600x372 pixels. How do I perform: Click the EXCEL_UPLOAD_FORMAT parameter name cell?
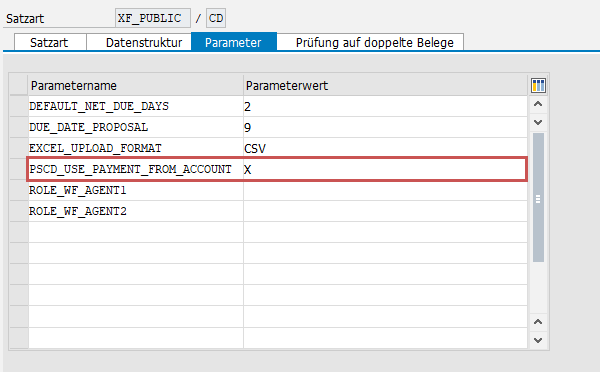[136, 148]
